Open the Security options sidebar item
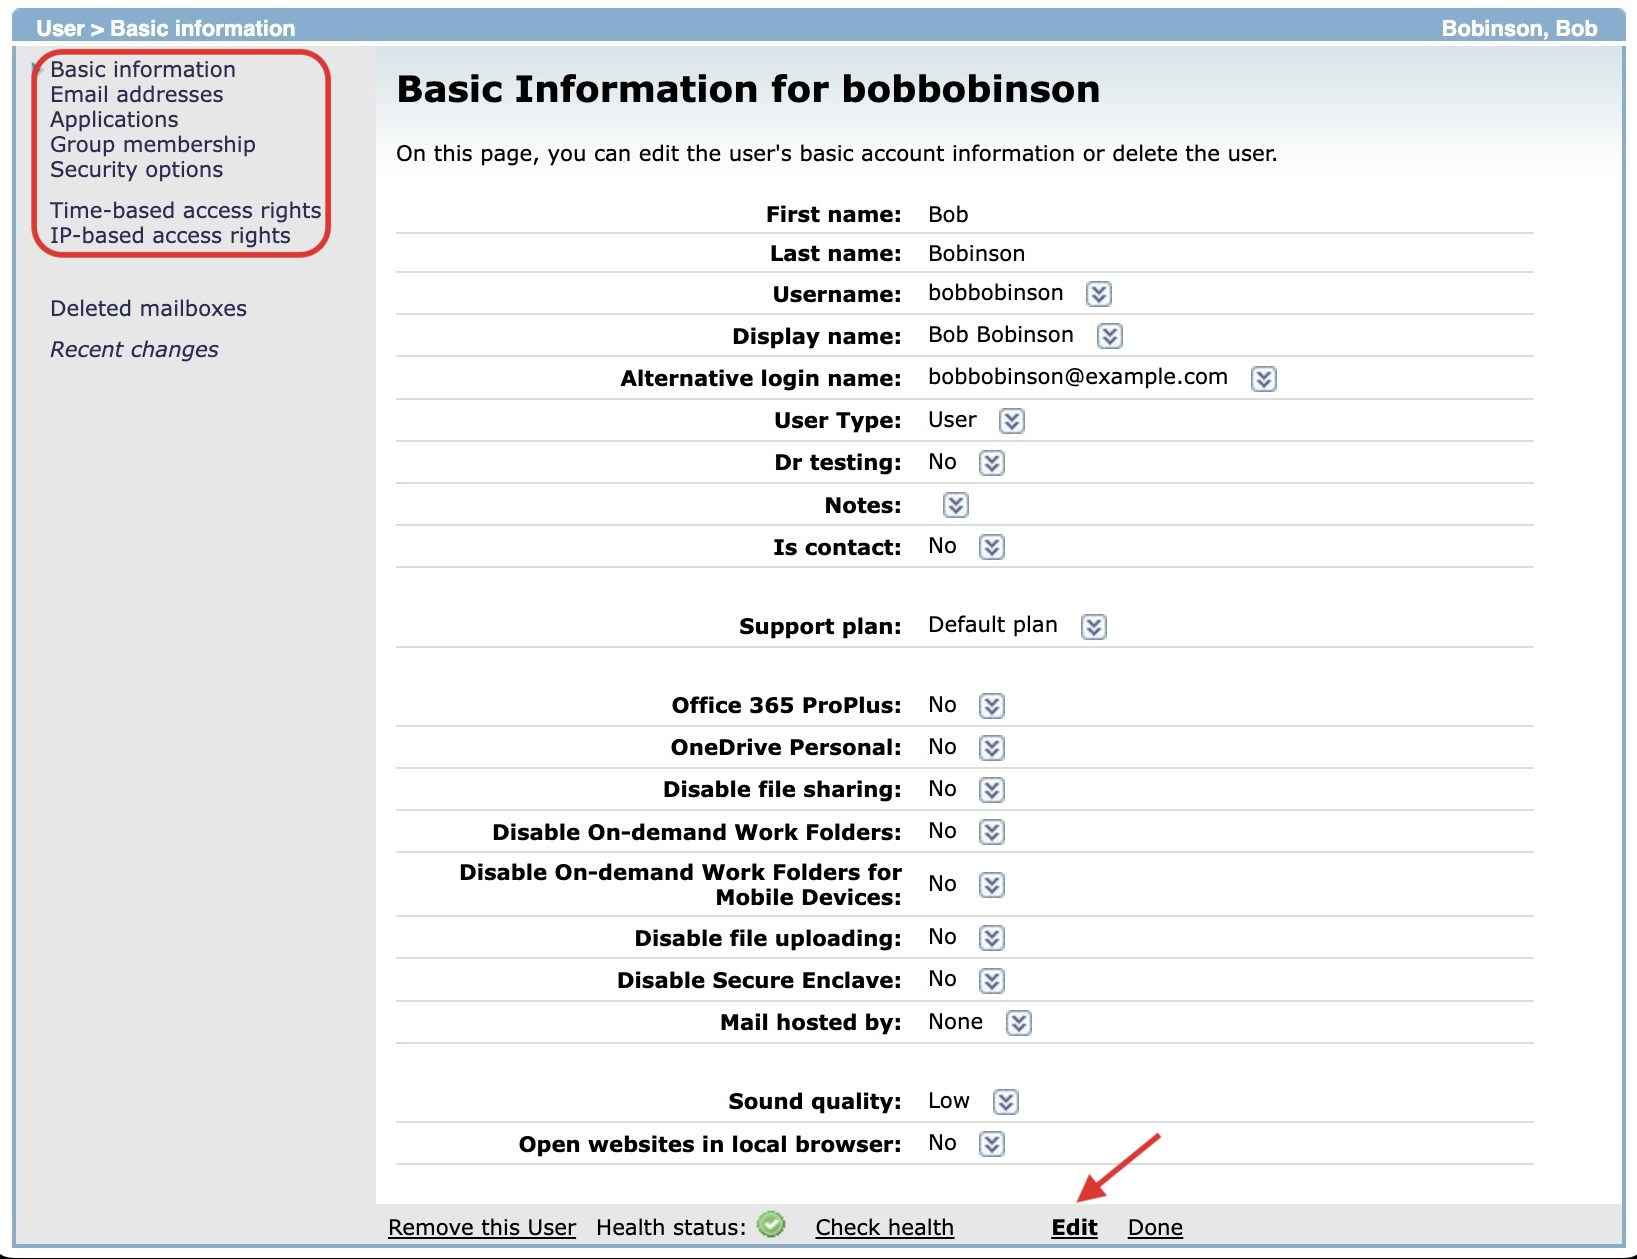The height and width of the screenshot is (1259, 1637). [137, 169]
